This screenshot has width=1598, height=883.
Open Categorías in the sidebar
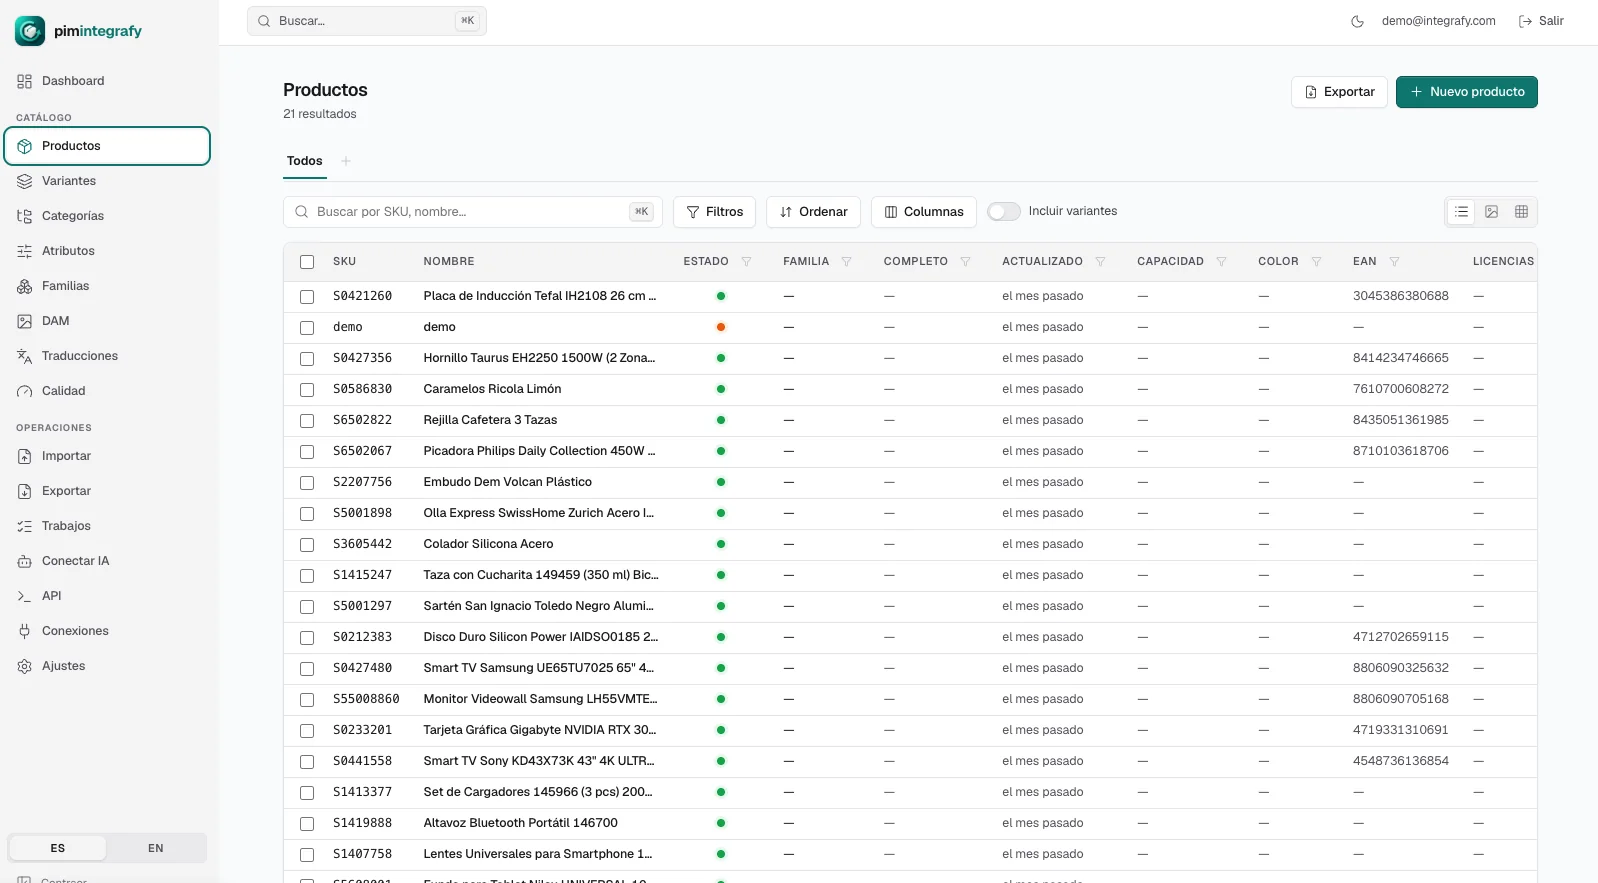[x=107, y=216]
